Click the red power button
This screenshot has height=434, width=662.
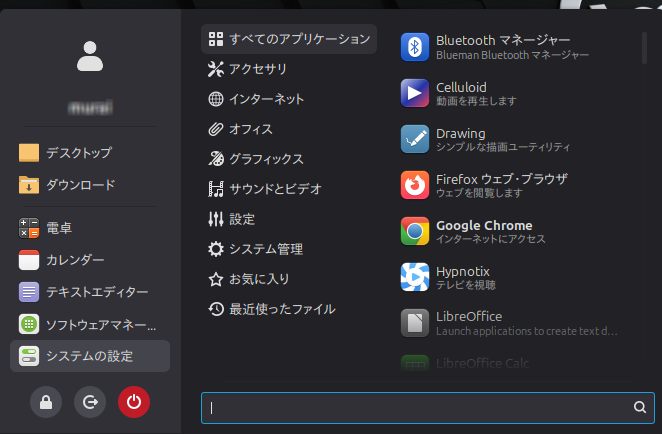[134, 402]
